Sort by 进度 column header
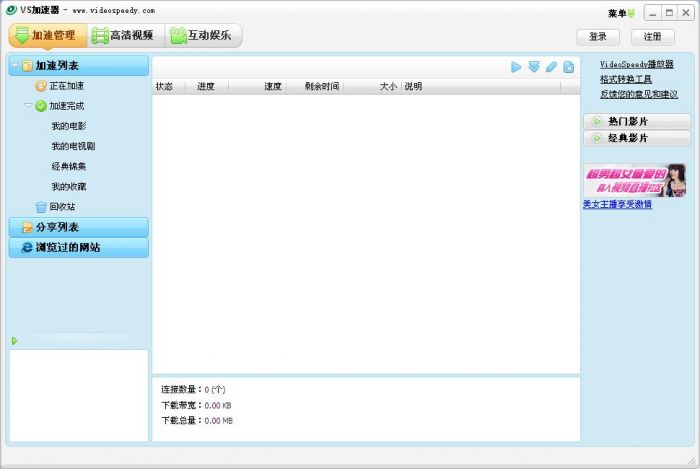This screenshot has height=469, width=700. click(x=206, y=87)
